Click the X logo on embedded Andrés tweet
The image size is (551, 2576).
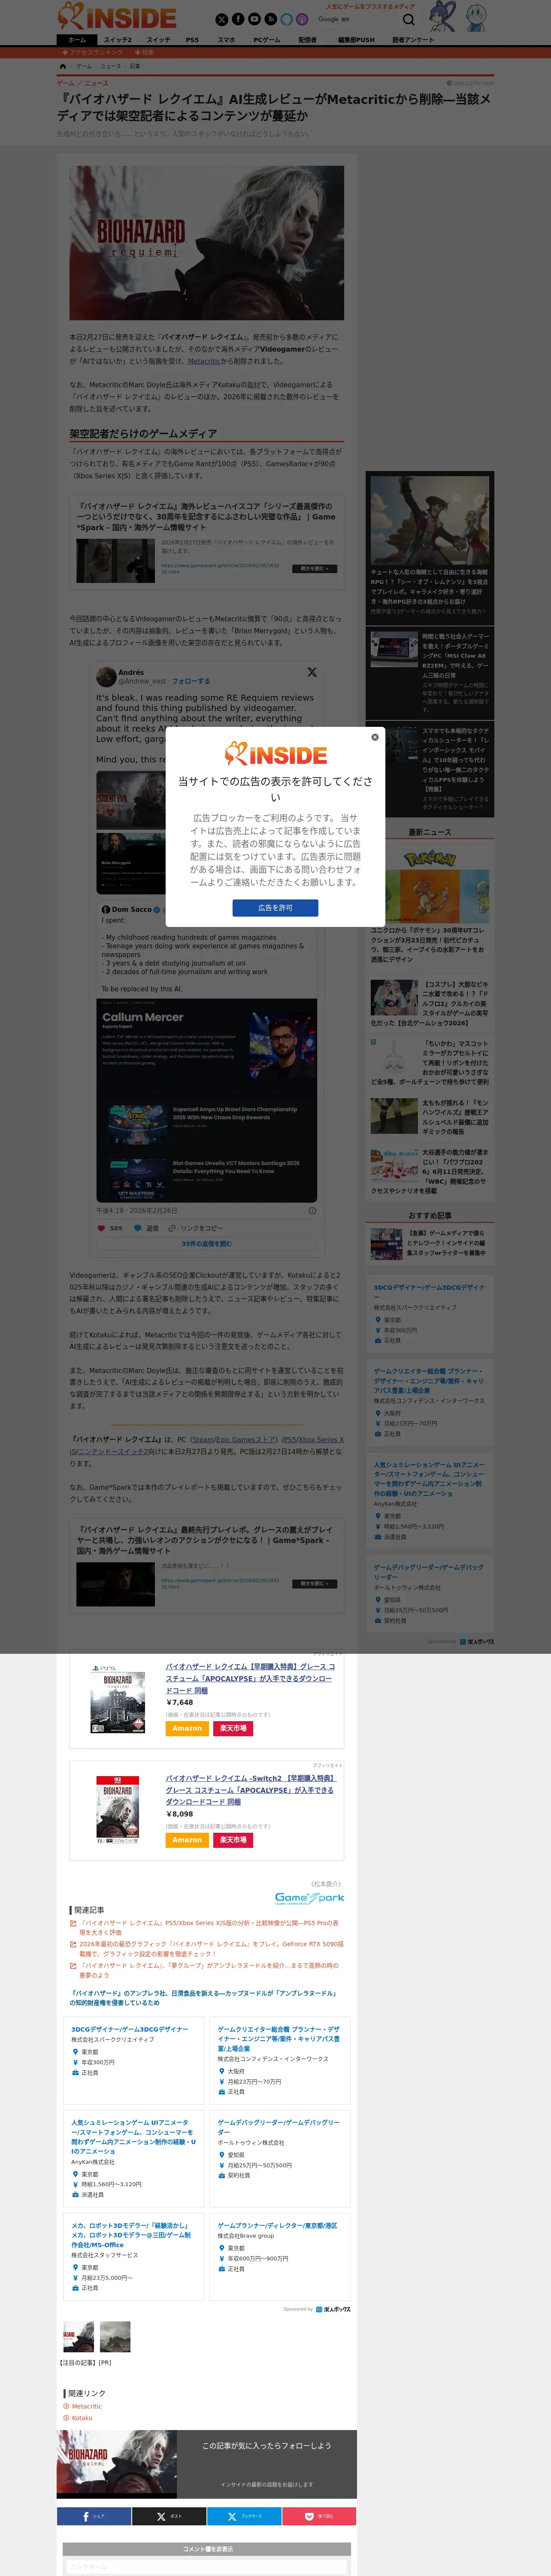311,672
